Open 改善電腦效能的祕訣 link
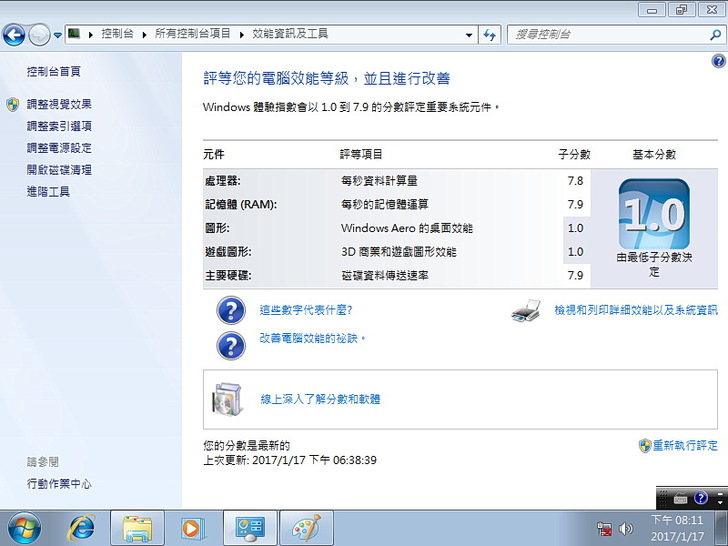The height and width of the screenshot is (546, 728). point(312,338)
